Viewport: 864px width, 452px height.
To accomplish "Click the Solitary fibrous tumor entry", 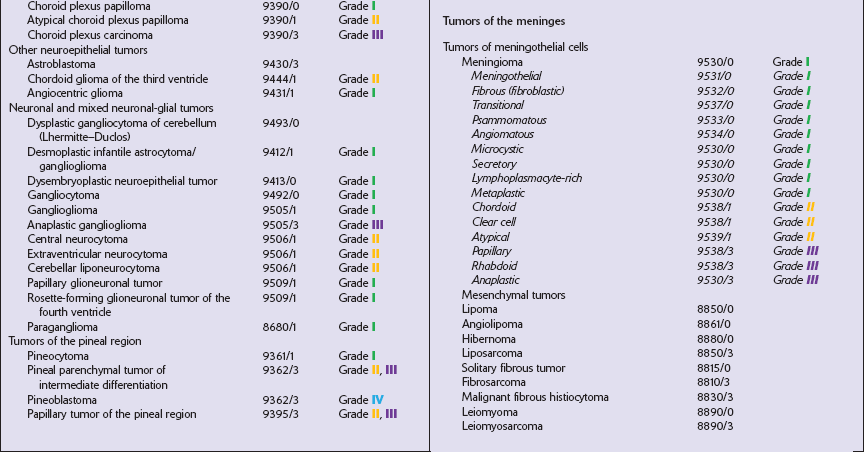I will (511, 368).
